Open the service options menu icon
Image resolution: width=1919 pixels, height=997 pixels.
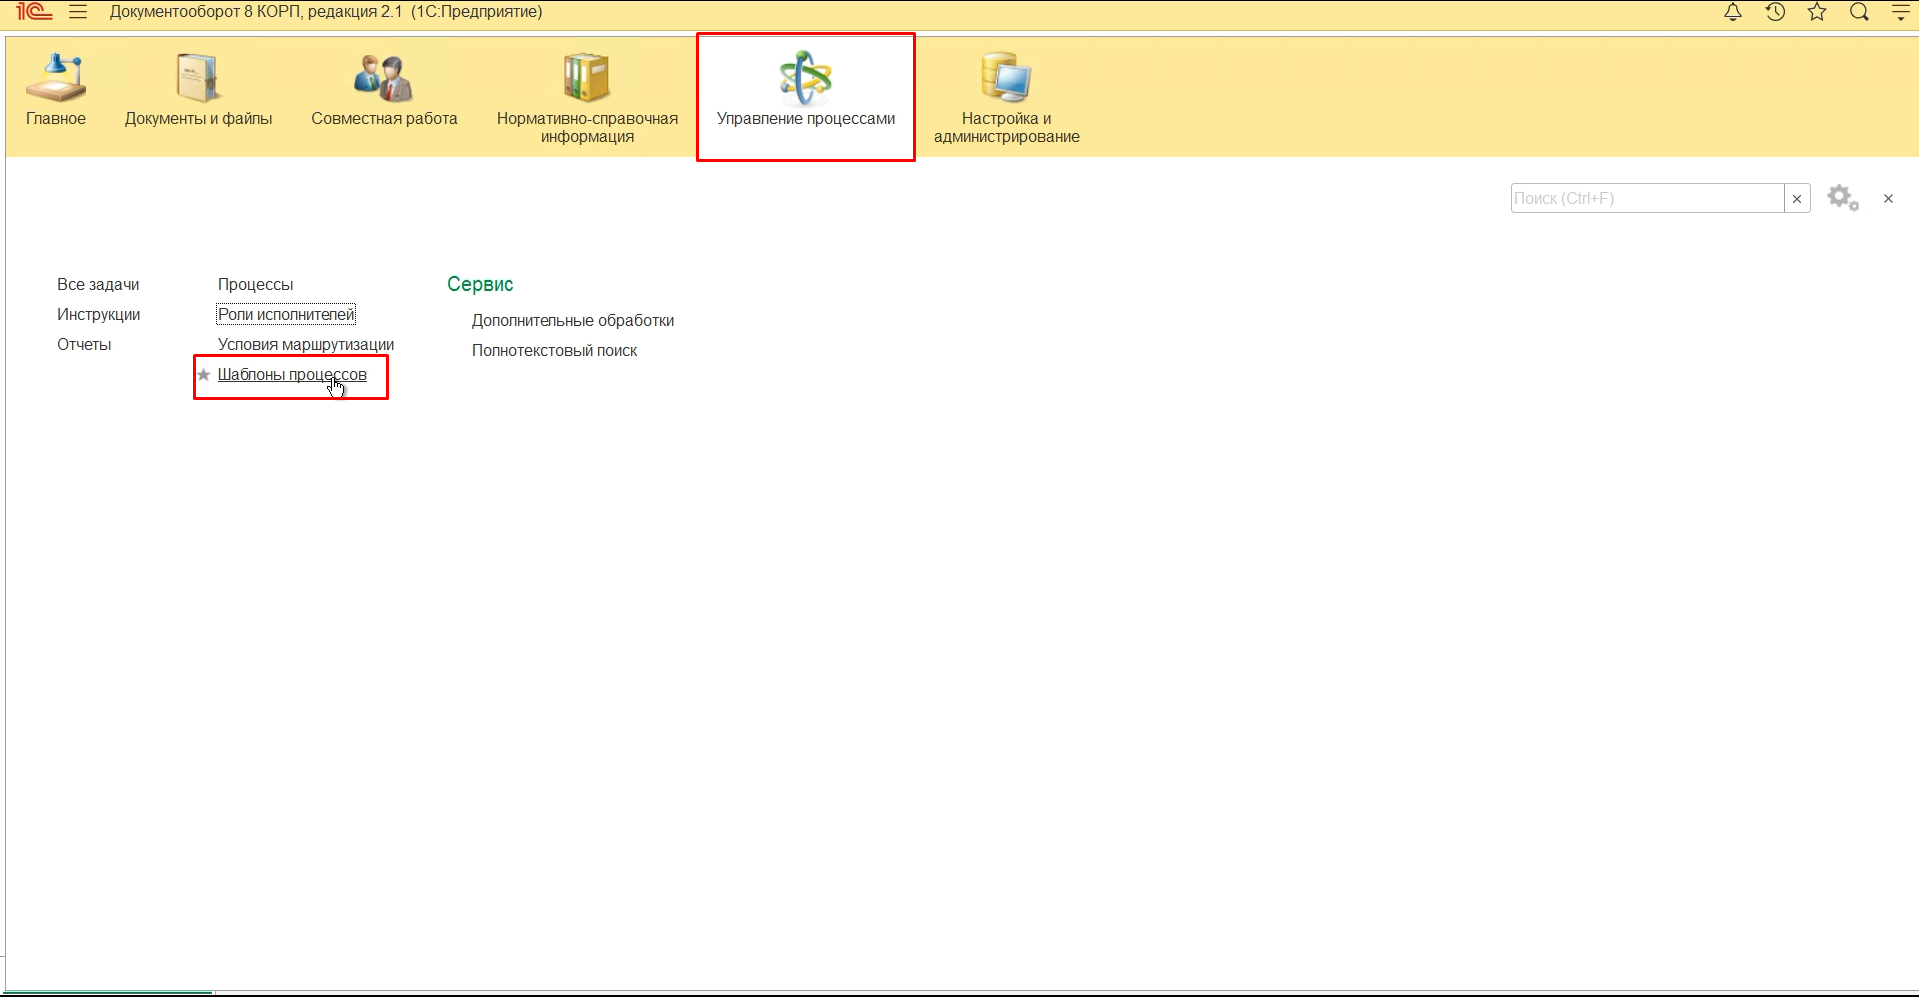[1900, 12]
